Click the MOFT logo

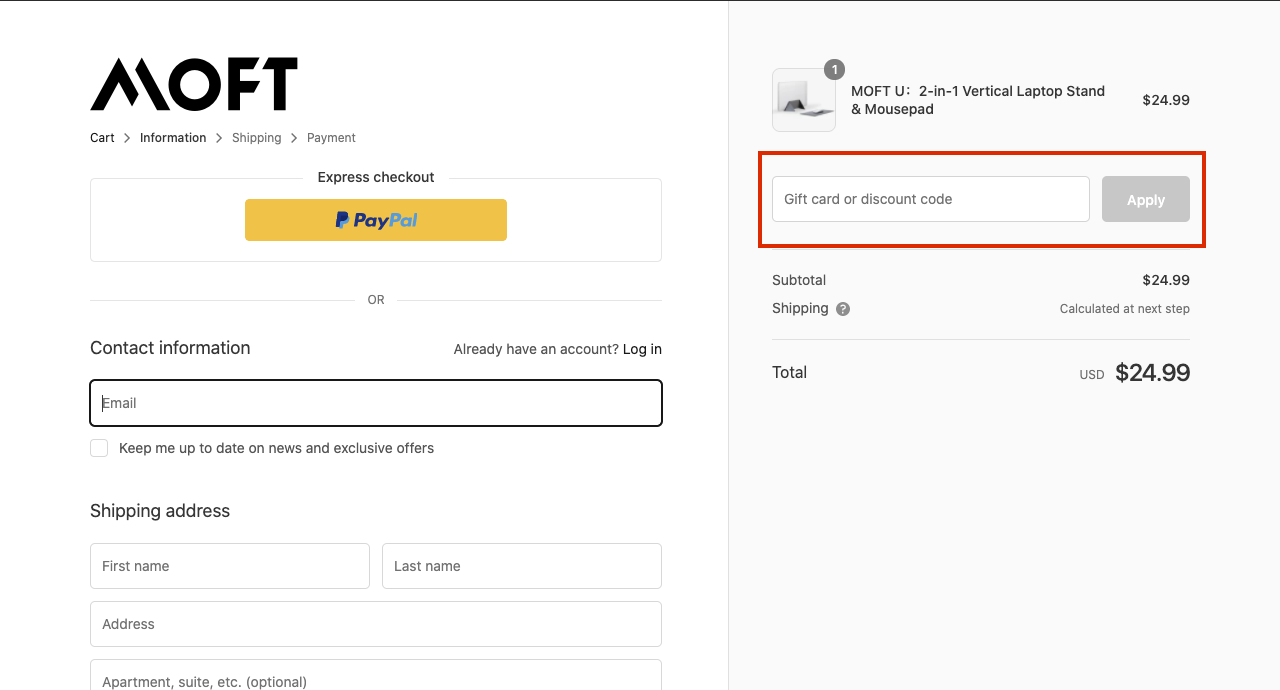click(194, 84)
